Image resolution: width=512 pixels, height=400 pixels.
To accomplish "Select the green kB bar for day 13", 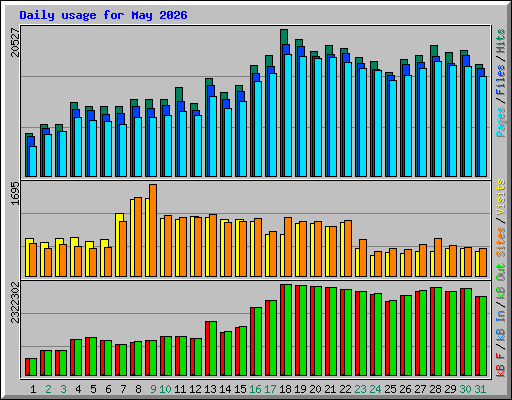I will [213, 349].
